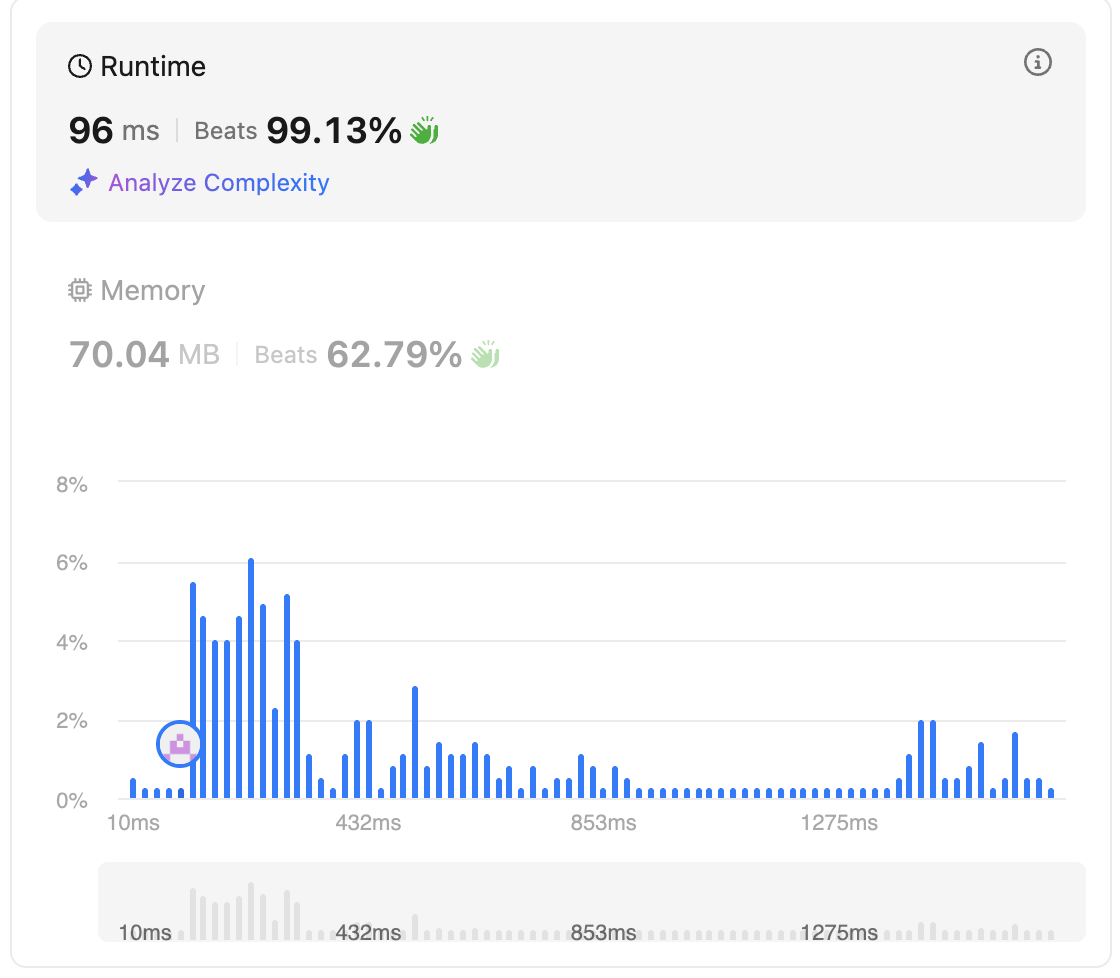This screenshot has width=1120, height=978.
Task: Click the tallest bar above 6%
Action: [x=251, y=678]
